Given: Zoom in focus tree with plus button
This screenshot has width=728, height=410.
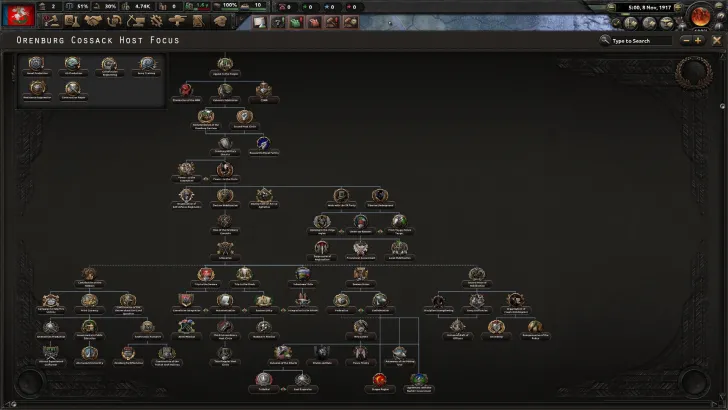Looking at the screenshot, I should [x=698, y=41].
